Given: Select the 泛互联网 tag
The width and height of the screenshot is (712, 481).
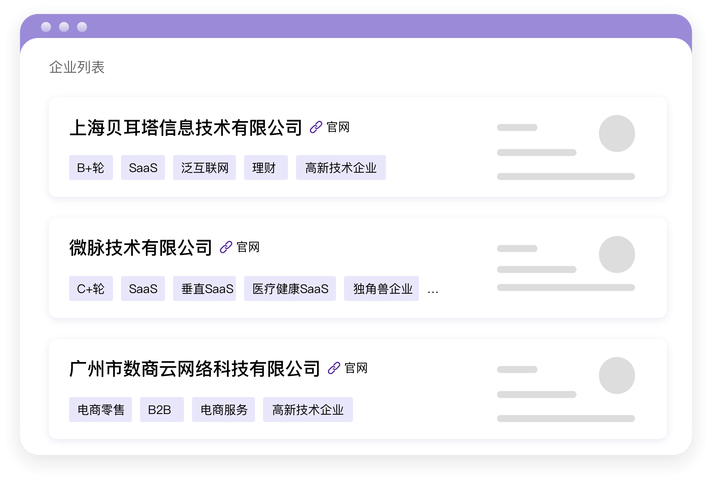Looking at the screenshot, I should [x=204, y=168].
